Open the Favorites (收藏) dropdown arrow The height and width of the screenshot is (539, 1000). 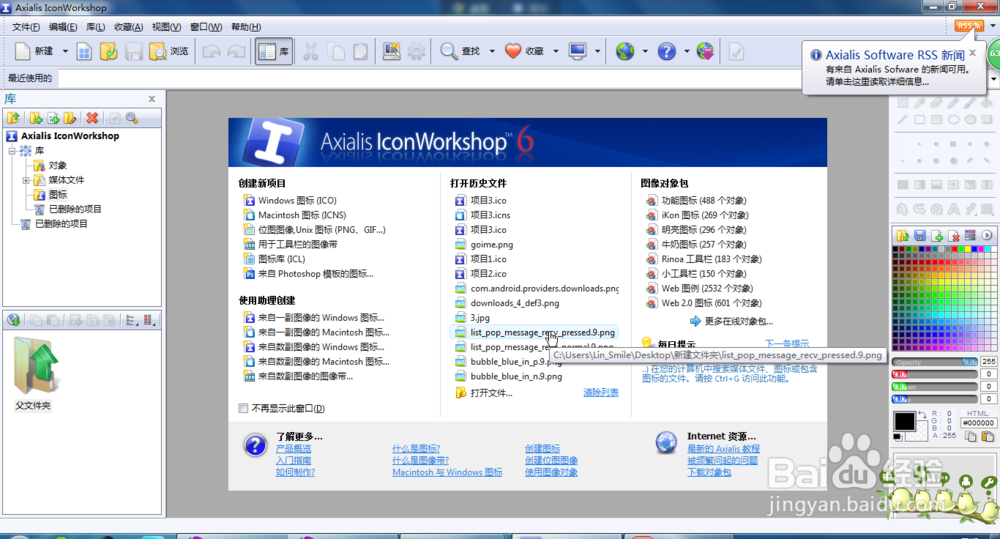click(x=555, y=51)
